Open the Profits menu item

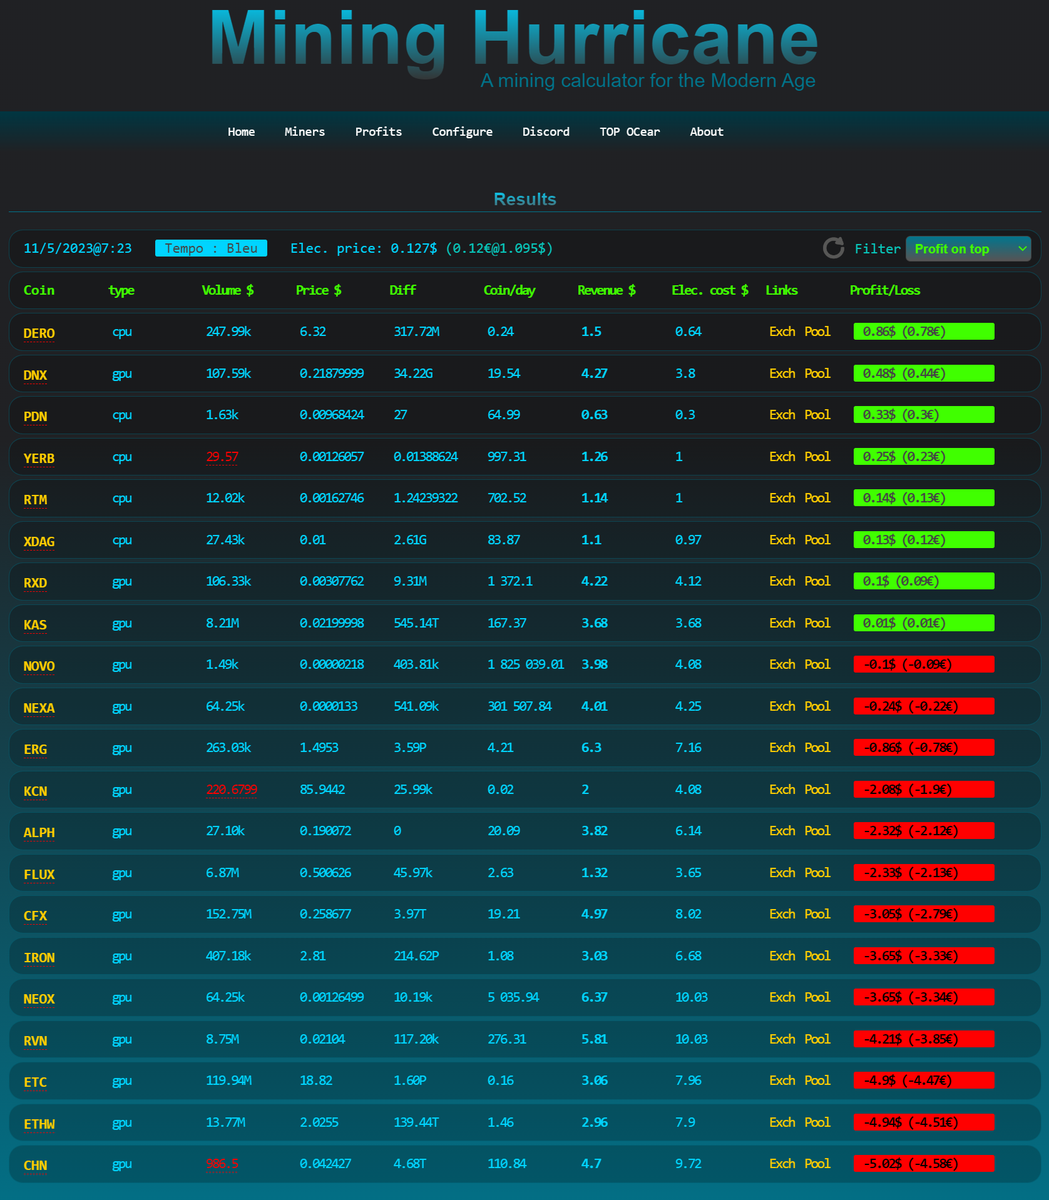[x=379, y=132]
